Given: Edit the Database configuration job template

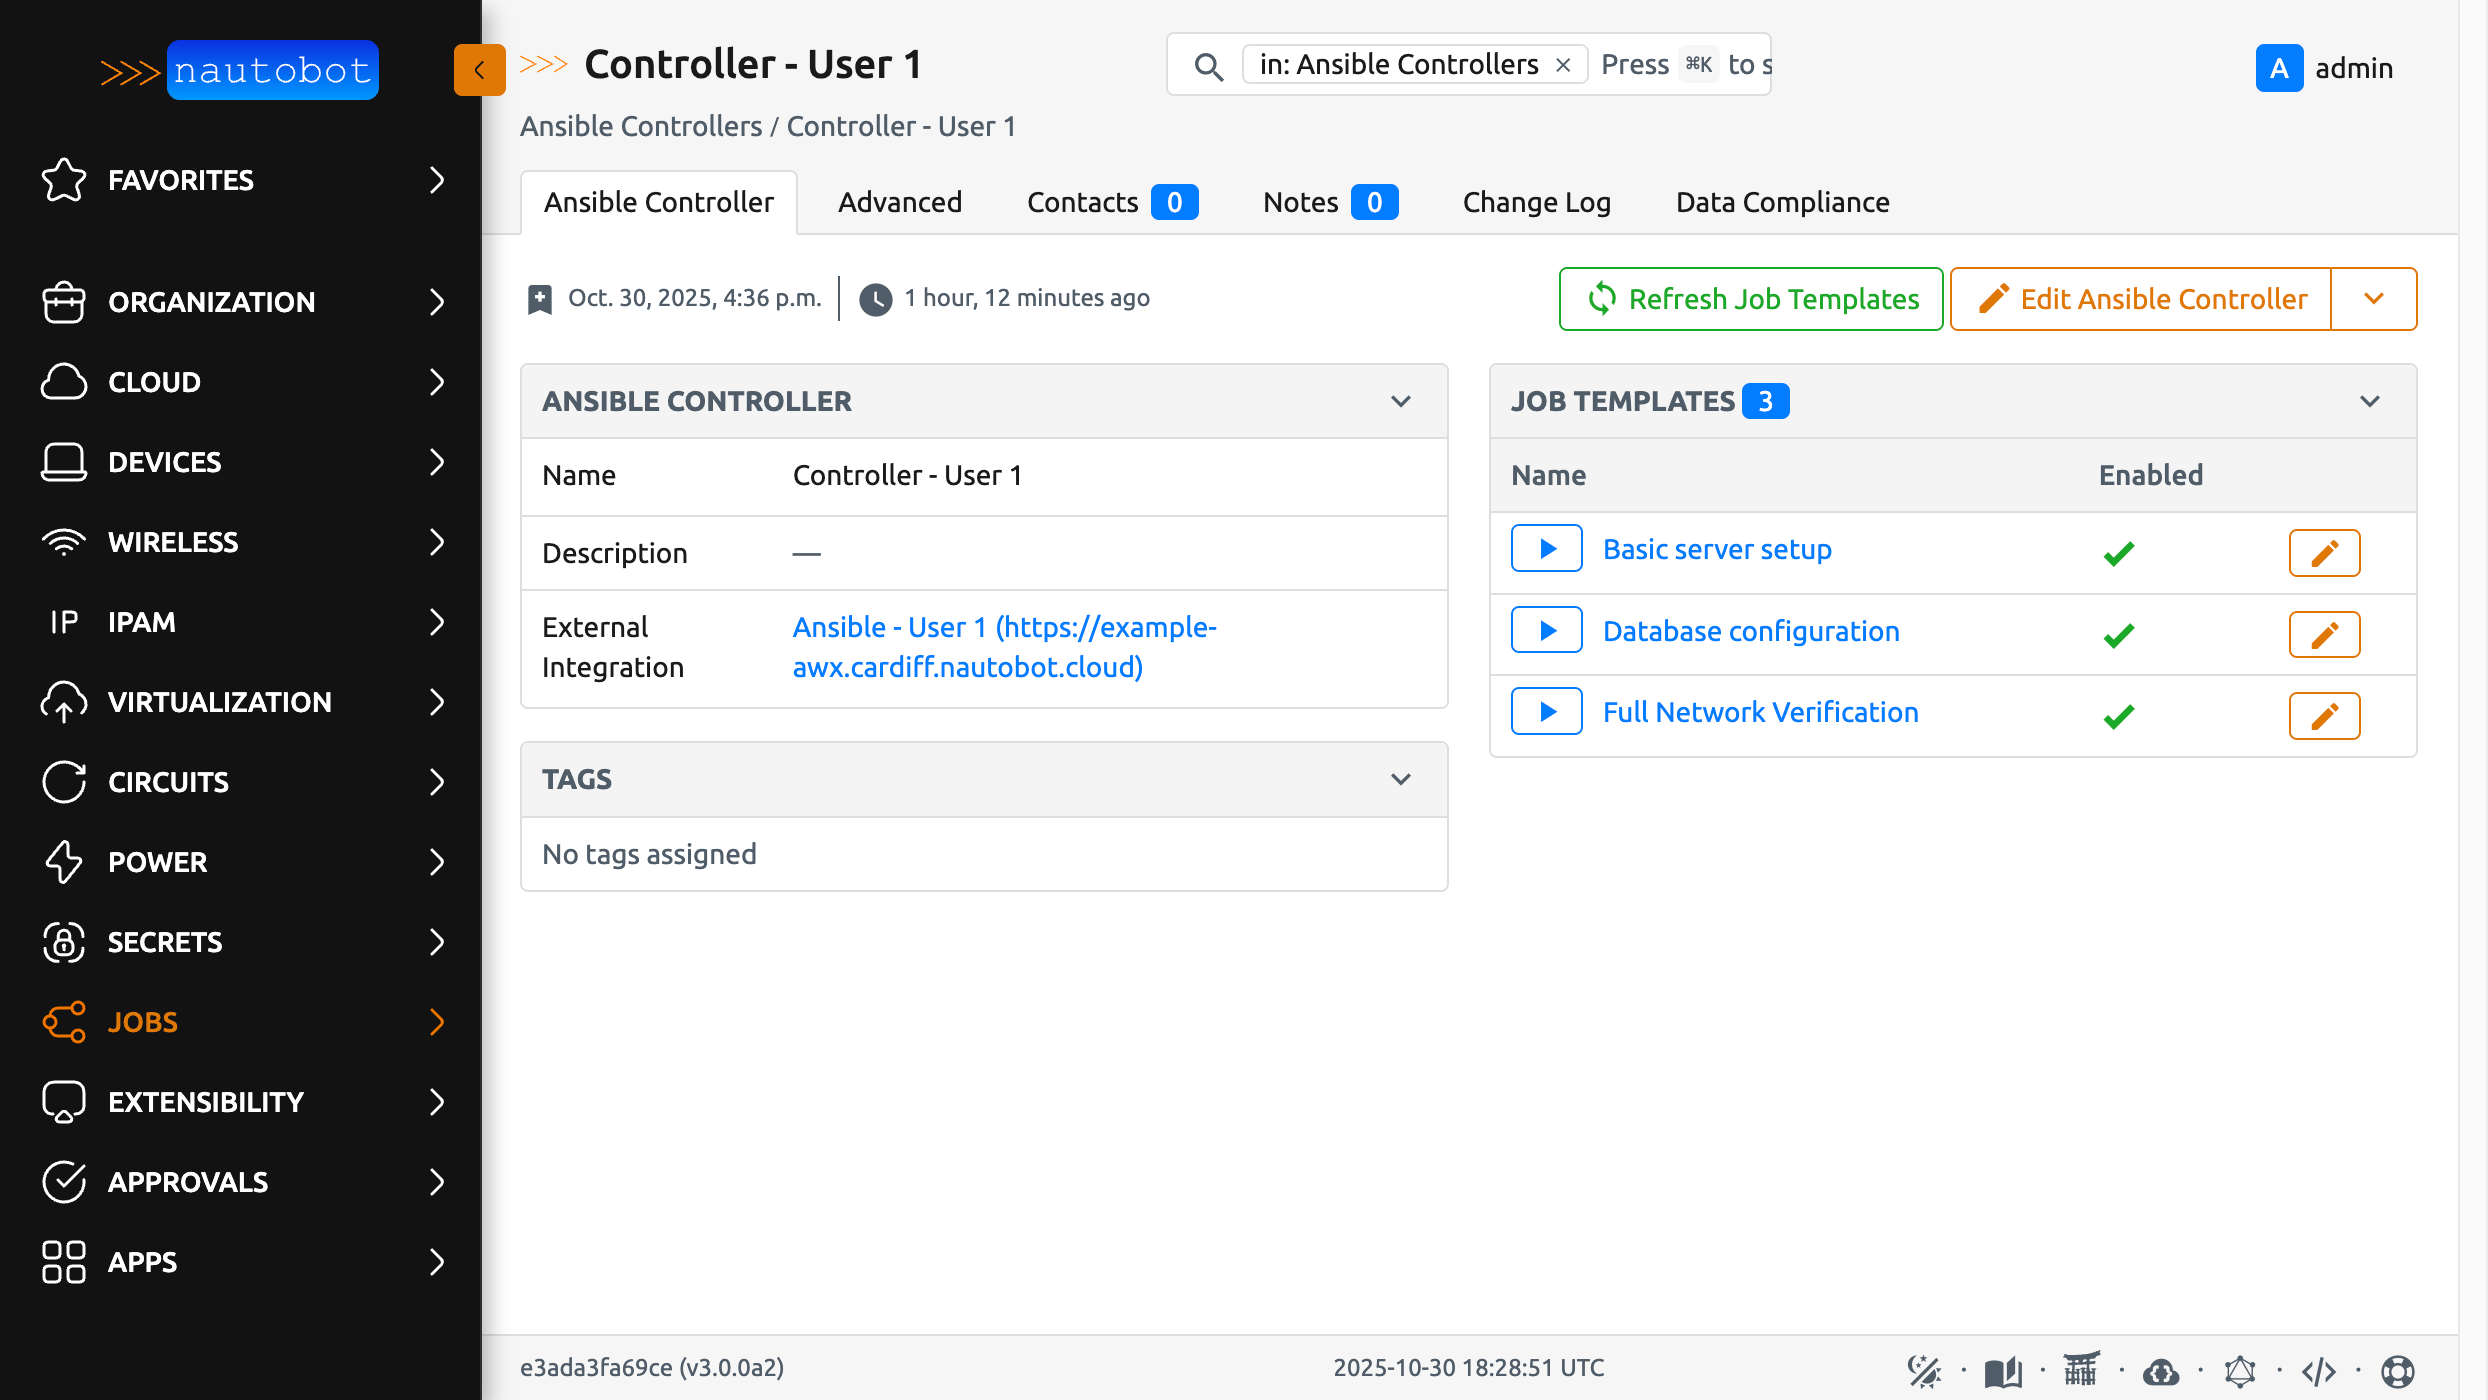Looking at the screenshot, I should (2324, 633).
